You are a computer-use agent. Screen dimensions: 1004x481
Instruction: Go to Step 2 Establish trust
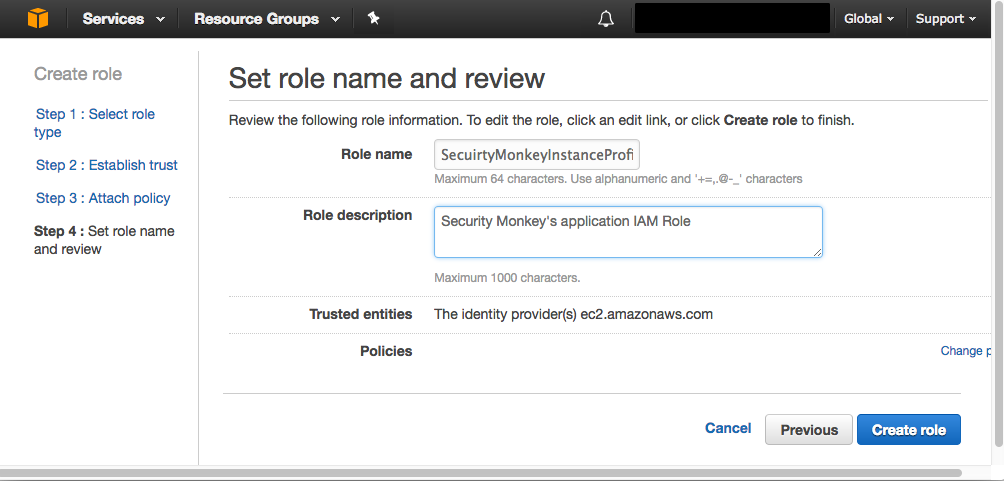[106, 165]
